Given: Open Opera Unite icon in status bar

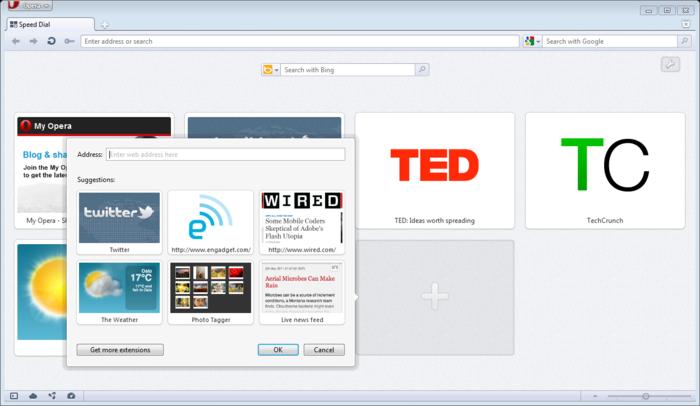Looking at the screenshot, I should click(52, 396).
